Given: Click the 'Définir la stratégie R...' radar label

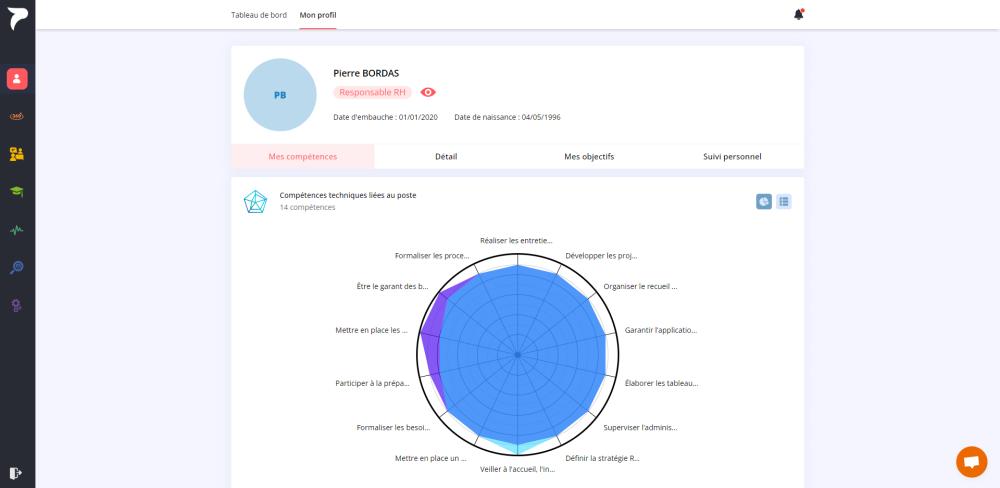Looking at the screenshot, I should pyautogui.click(x=602, y=458).
